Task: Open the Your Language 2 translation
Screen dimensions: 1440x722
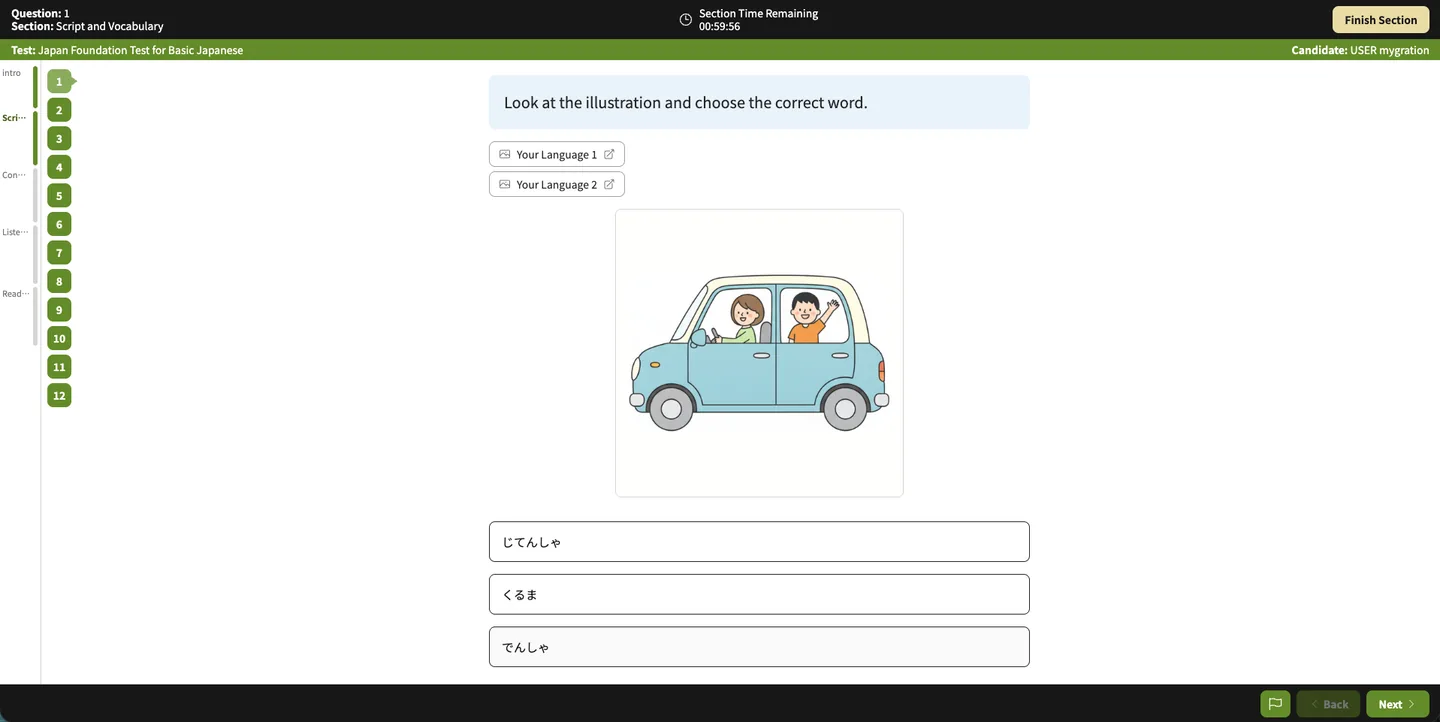Action: 557,184
